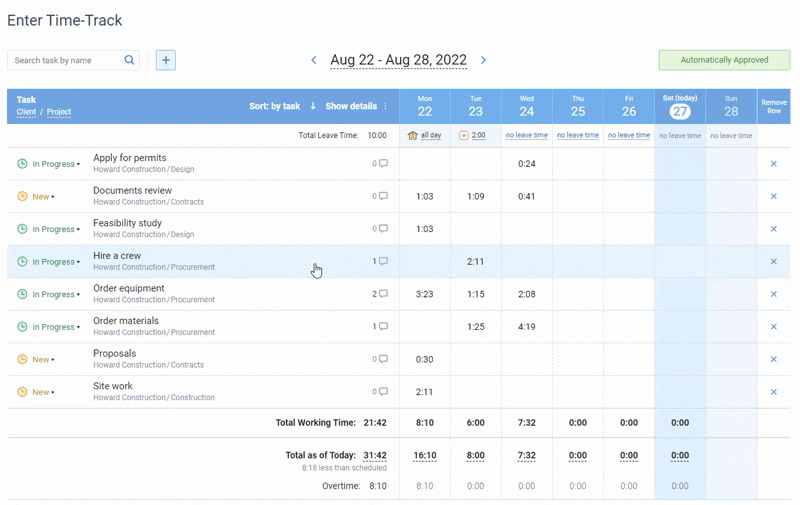Click the Automatically Approved button
This screenshot has width=800, height=505.
click(724, 60)
